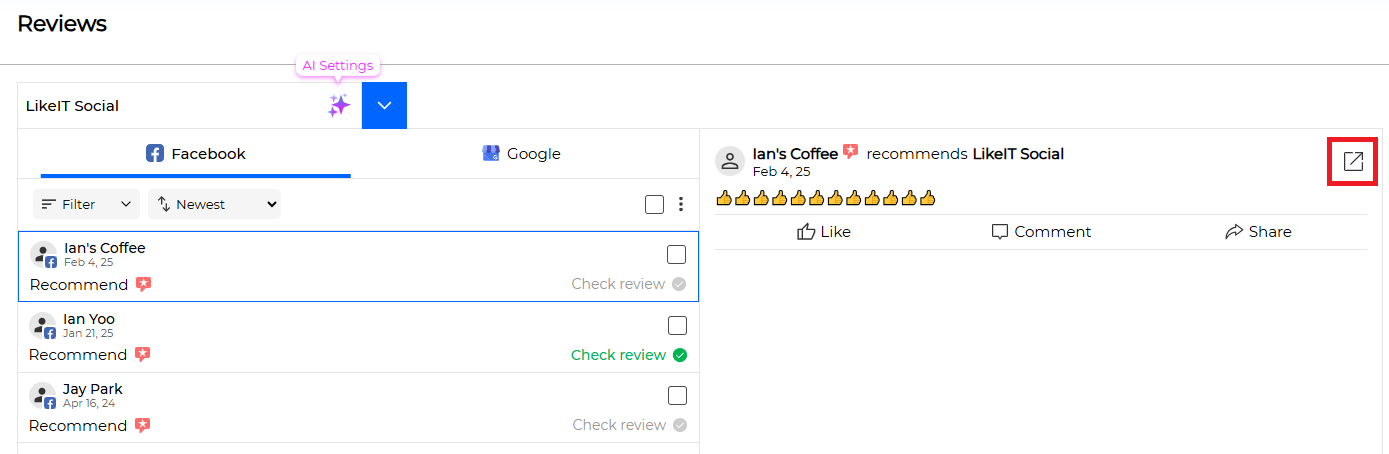Click green check icon on Ian Yoo row
The height and width of the screenshot is (454, 1389).
tap(680, 355)
